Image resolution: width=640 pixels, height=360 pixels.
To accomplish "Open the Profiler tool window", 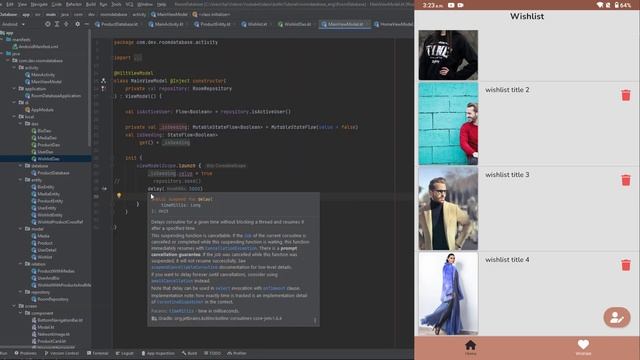I will [x=237, y=353].
